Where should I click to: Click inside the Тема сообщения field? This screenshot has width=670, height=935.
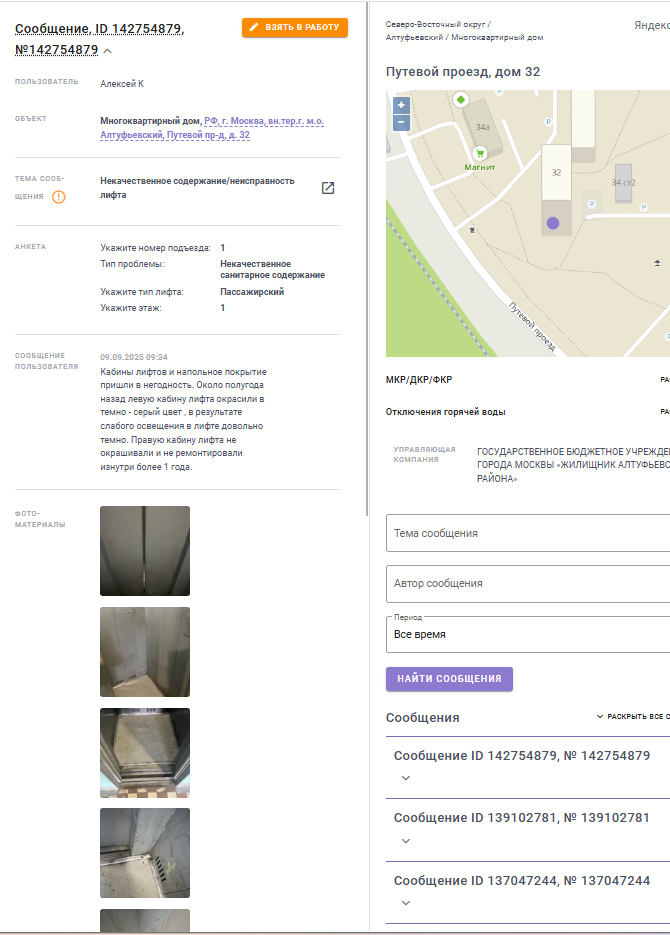coord(528,533)
